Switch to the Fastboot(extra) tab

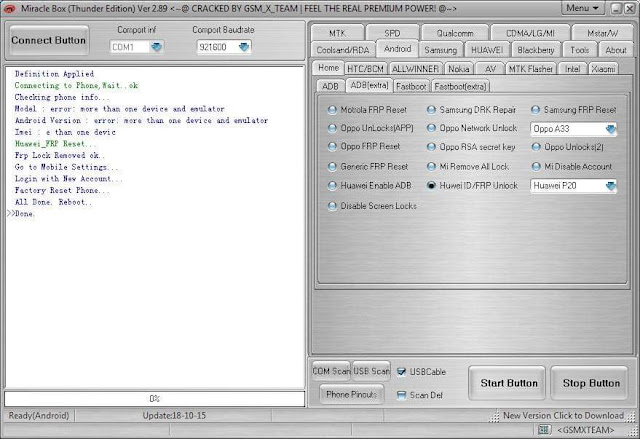click(x=460, y=86)
